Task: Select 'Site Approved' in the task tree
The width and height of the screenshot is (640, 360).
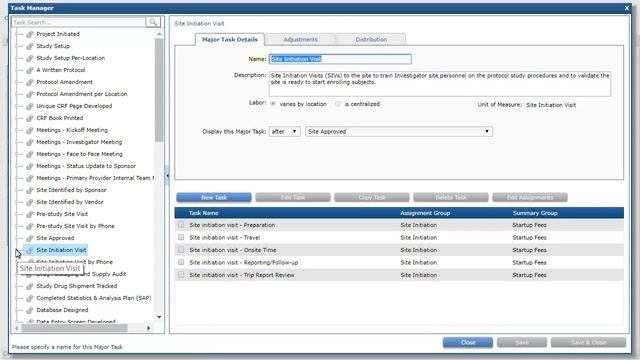Action: 55,238
